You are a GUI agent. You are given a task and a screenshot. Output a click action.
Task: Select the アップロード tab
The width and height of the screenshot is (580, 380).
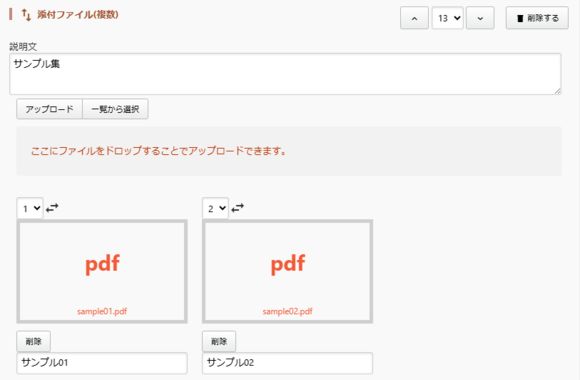click(49, 109)
